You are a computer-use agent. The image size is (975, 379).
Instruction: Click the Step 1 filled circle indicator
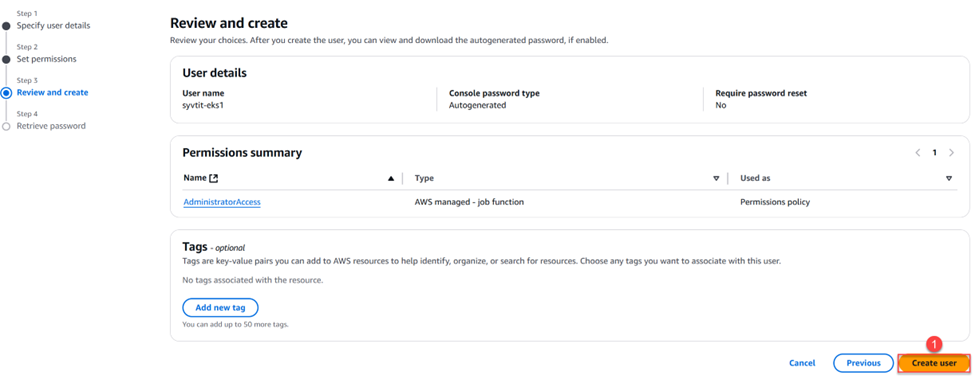[x=6, y=26]
